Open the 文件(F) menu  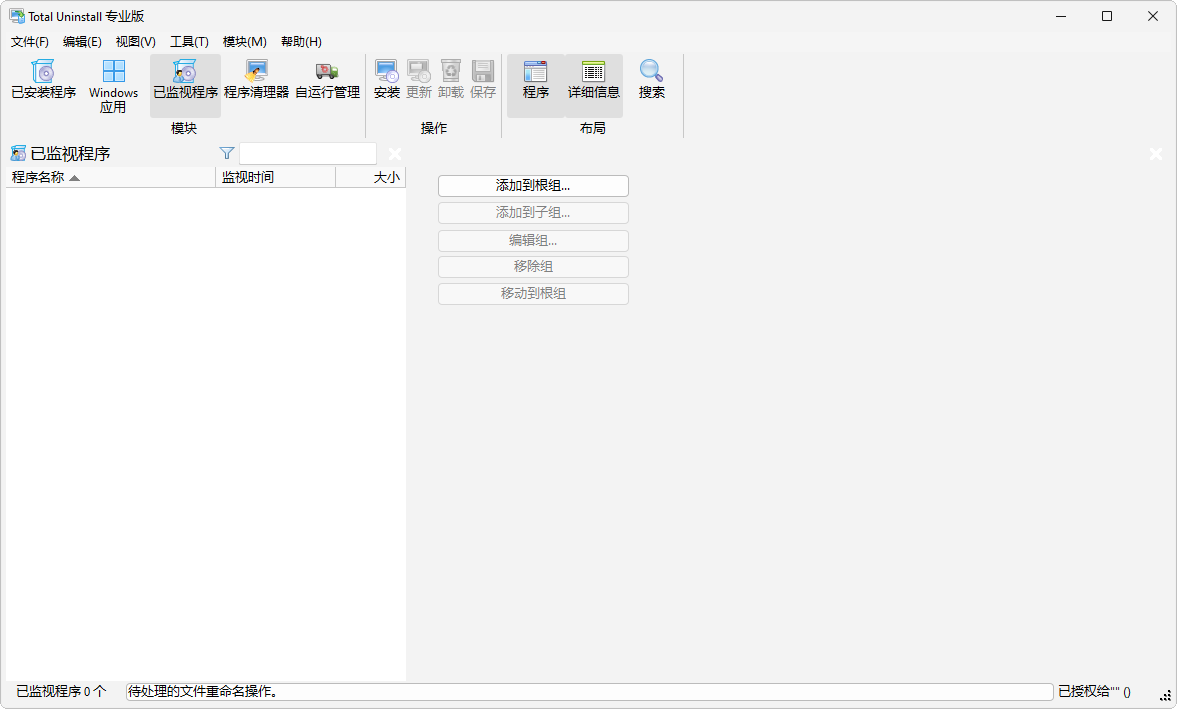click(x=29, y=41)
